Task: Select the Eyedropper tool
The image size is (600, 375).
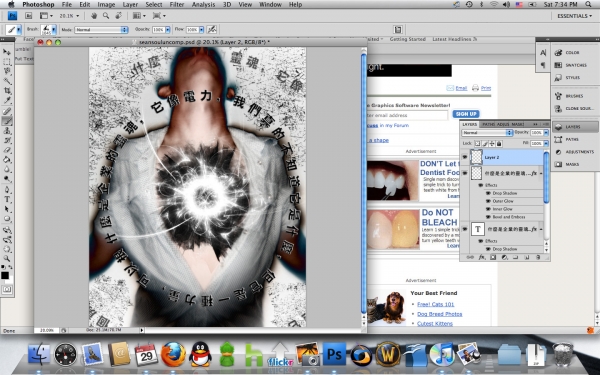Action: coord(7,101)
